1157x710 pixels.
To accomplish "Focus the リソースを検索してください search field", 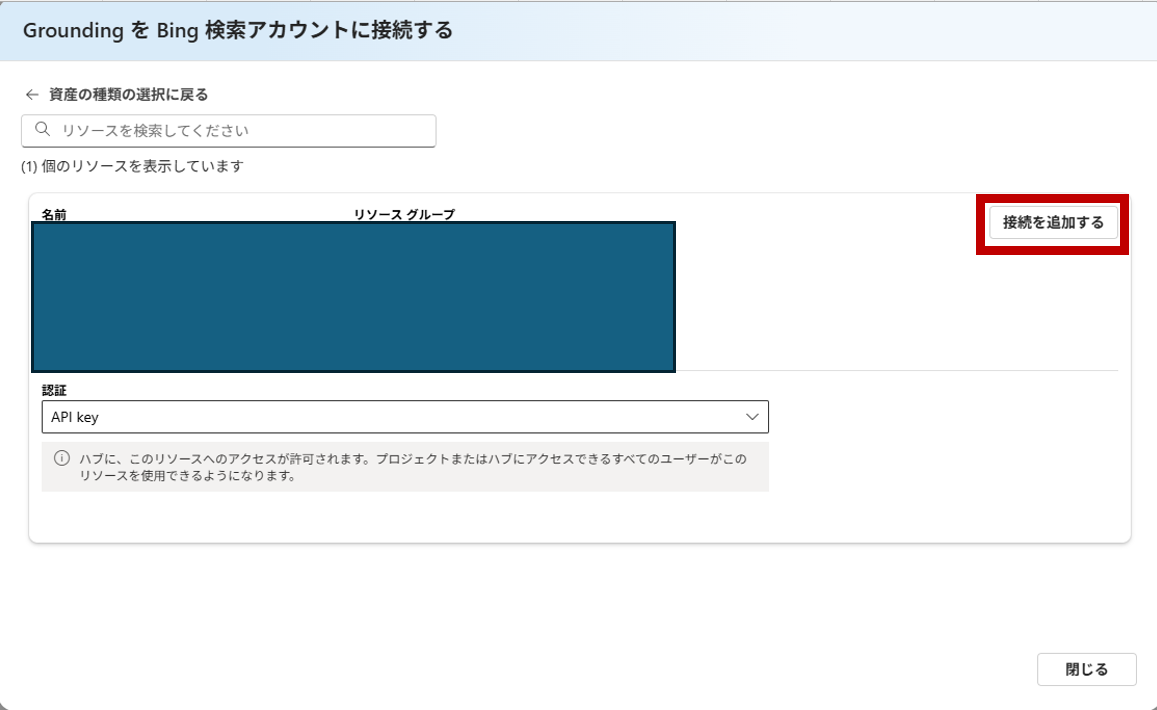I will point(229,131).
